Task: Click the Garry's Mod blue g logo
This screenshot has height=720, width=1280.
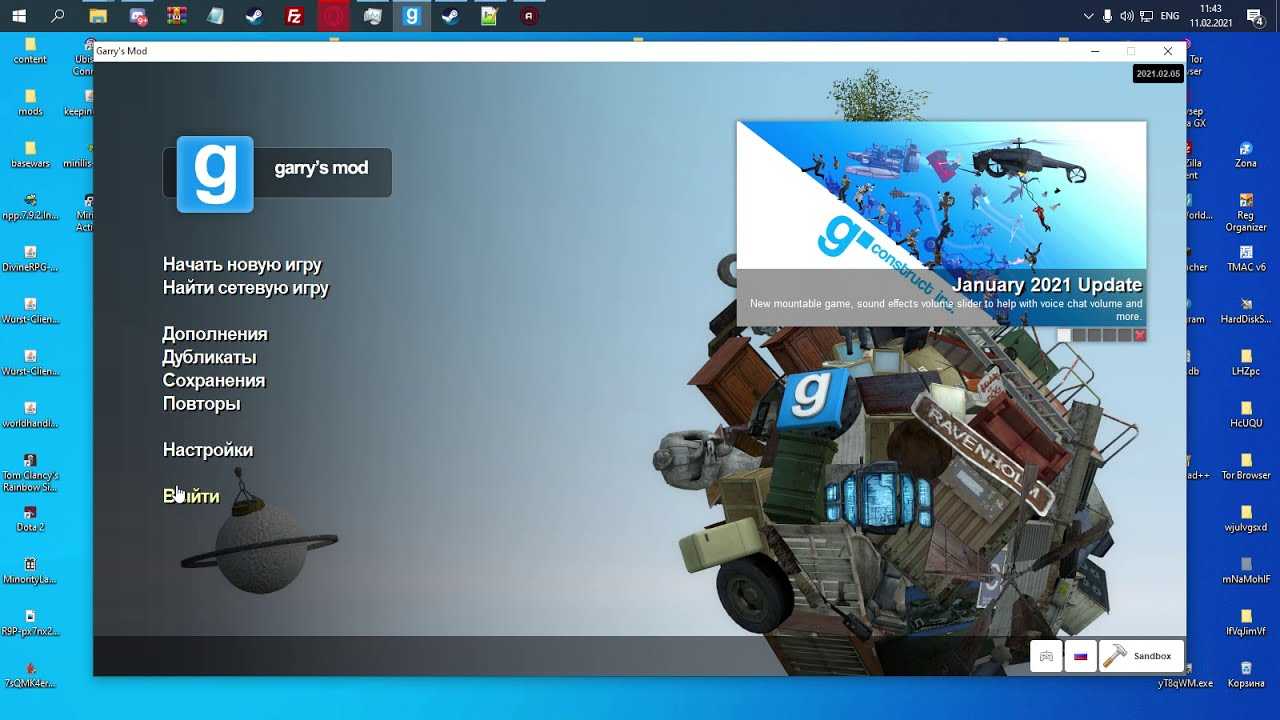Action: pos(215,174)
